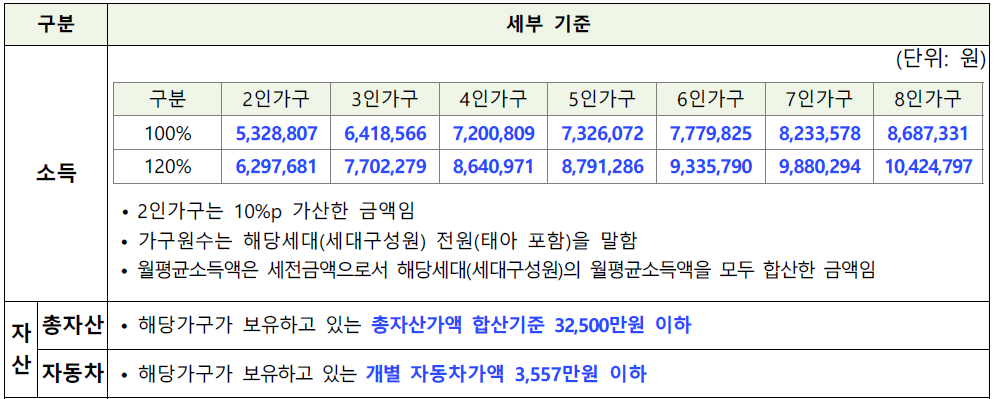Click the 총자산 row label
This screenshot has height=399, width=995.
pyautogui.click(x=72, y=325)
